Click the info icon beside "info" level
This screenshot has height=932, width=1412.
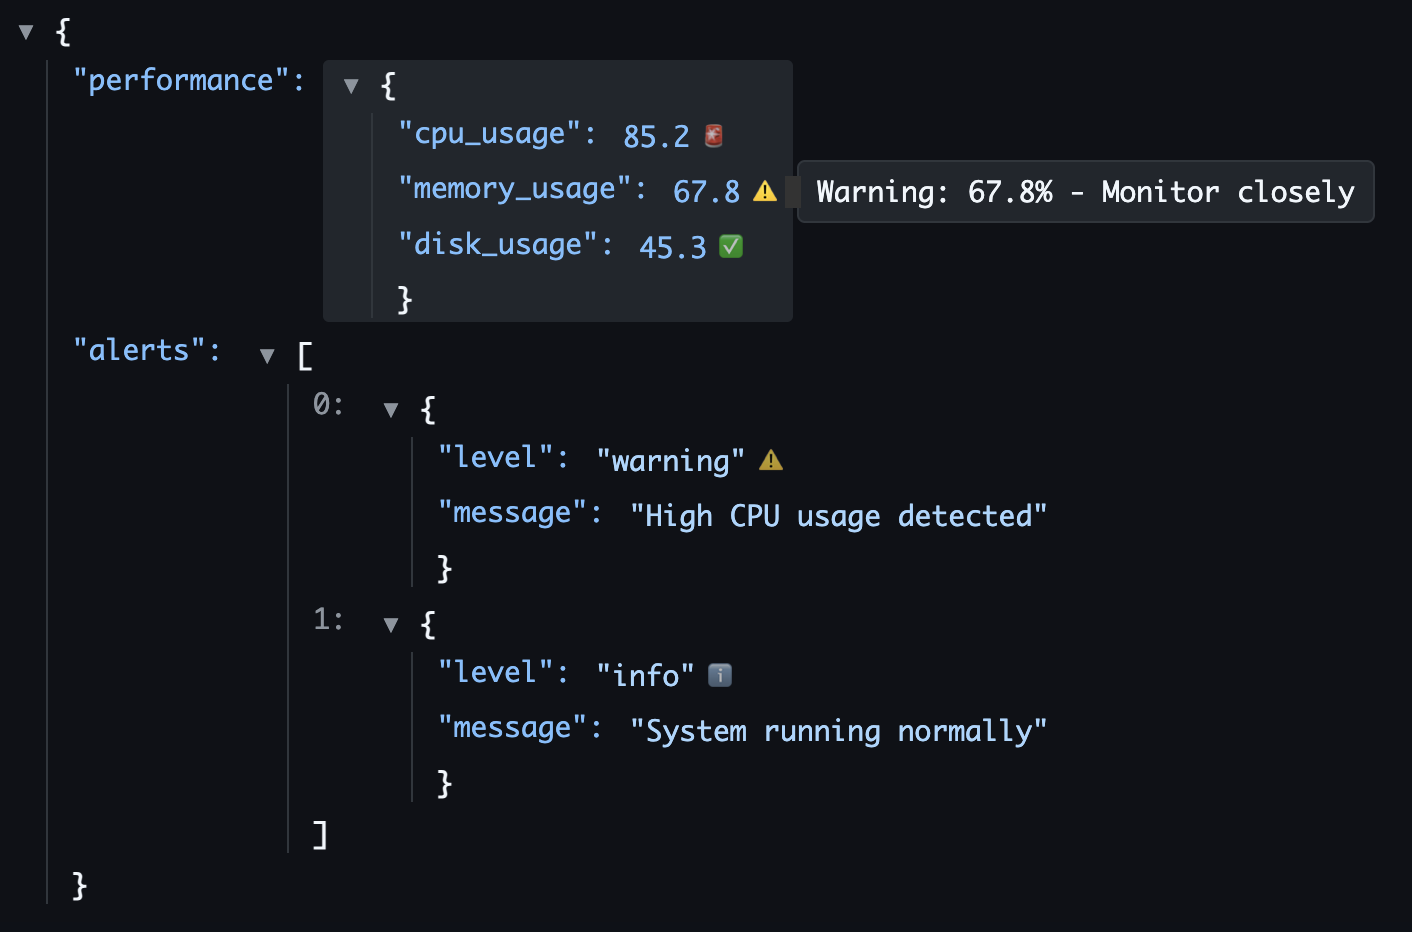(720, 674)
